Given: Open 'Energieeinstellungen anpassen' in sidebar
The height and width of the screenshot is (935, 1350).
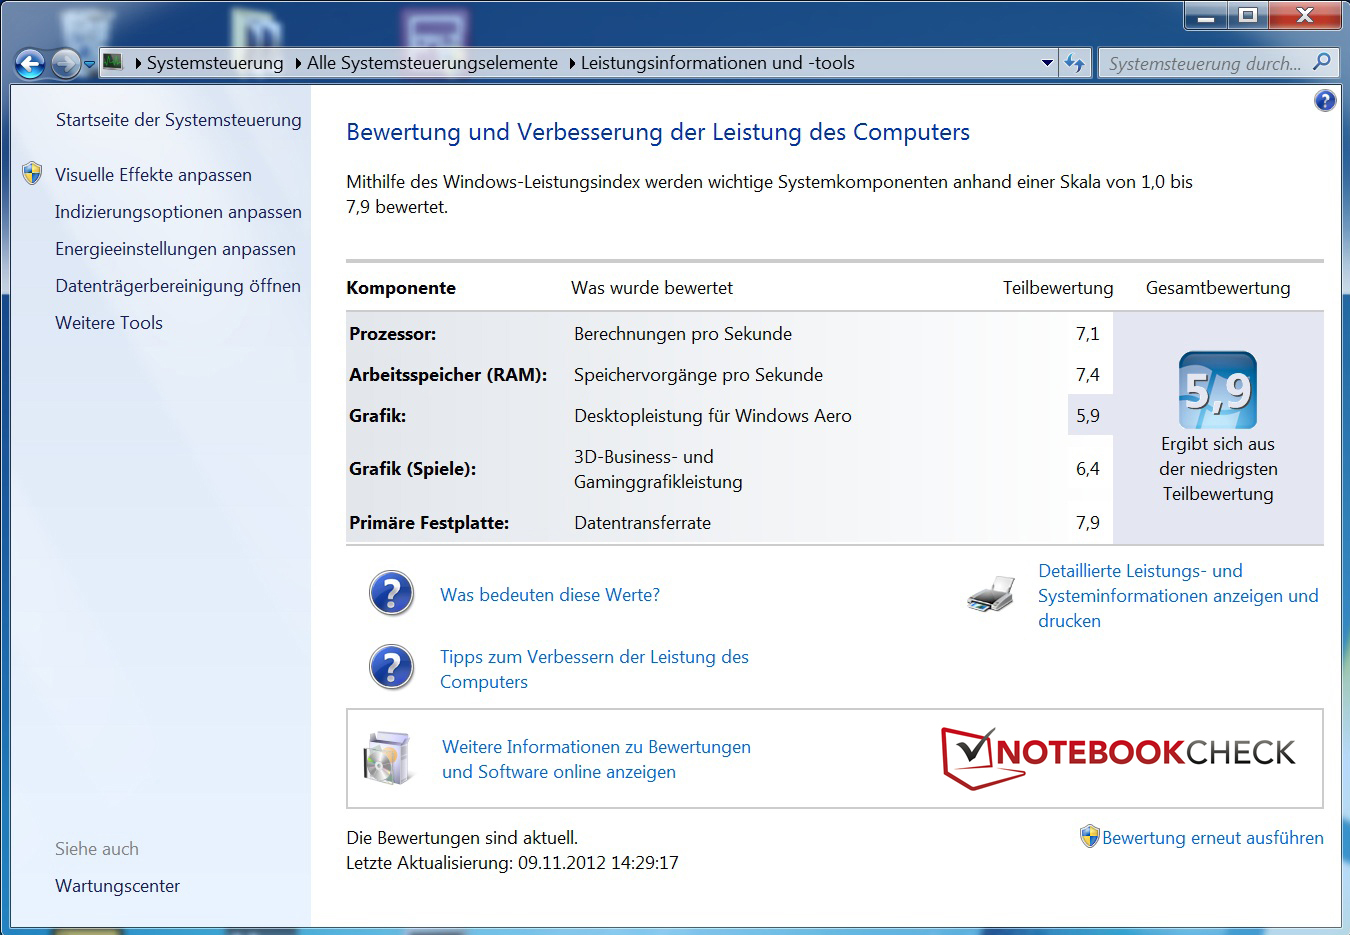Looking at the screenshot, I should click(x=175, y=249).
